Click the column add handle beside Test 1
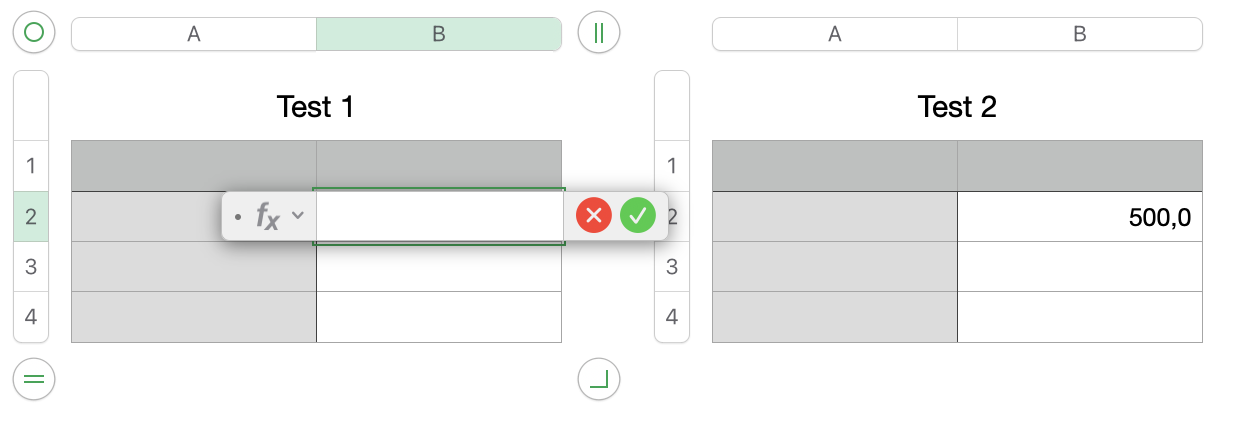Image resolution: width=1254 pixels, height=426 pixels. pos(599,33)
